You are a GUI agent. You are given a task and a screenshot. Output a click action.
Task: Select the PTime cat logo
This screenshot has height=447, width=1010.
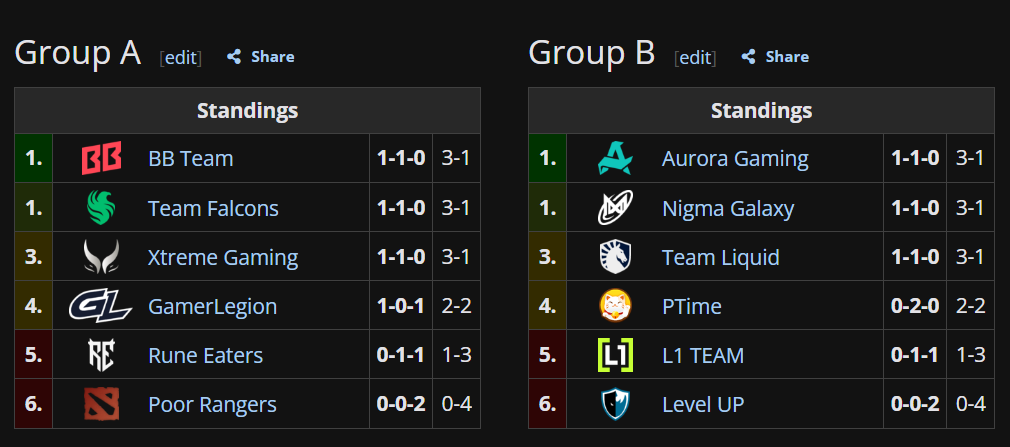615,305
